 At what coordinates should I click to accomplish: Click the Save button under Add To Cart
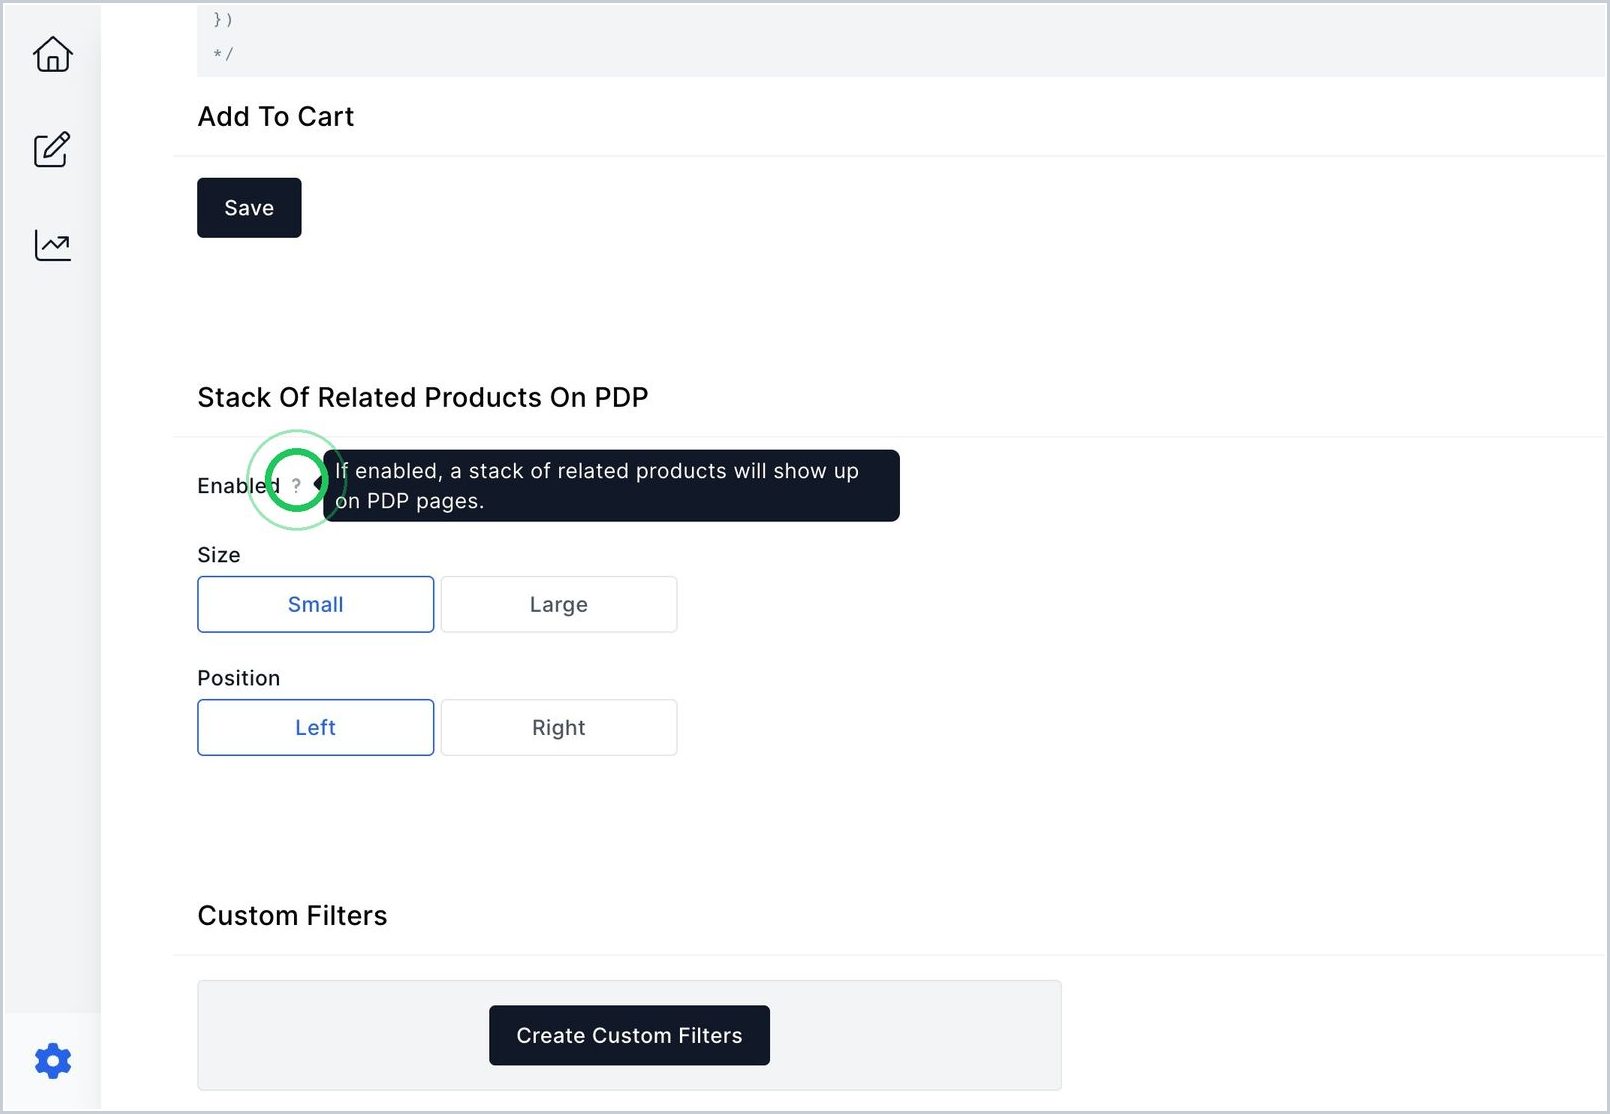(x=249, y=208)
